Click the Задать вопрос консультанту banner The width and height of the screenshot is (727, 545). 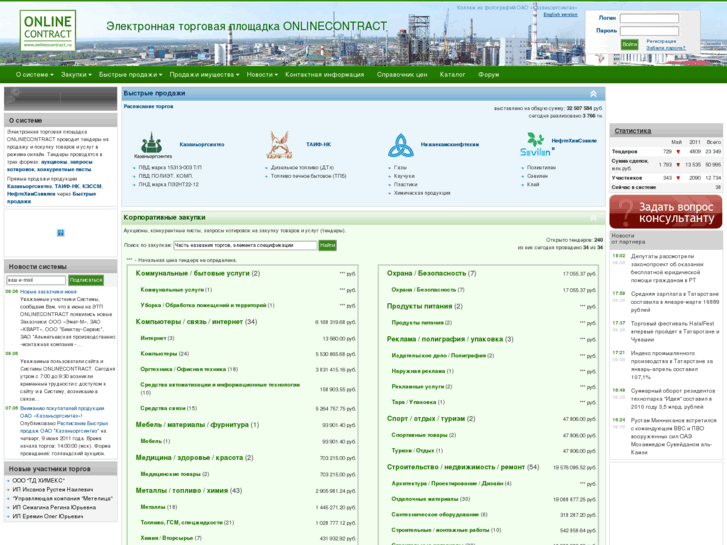[x=666, y=212]
